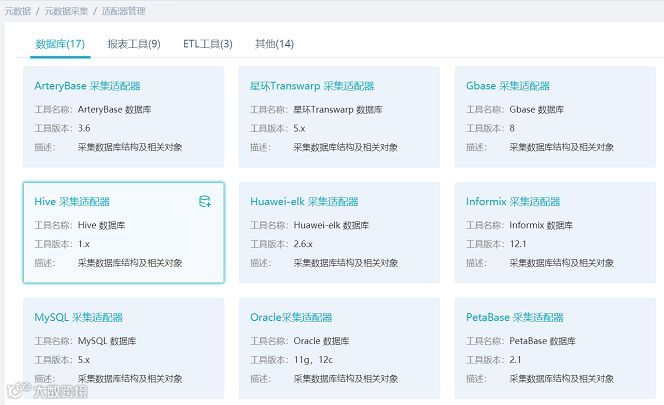The width and height of the screenshot is (664, 405).
Task: Click the ArteryBase version value 3.6
Action: [84, 128]
